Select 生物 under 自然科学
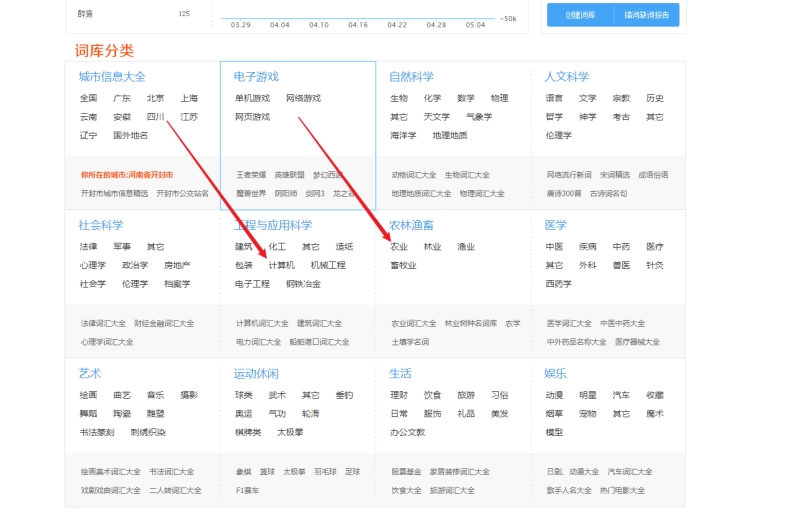 (x=399, y=98)
